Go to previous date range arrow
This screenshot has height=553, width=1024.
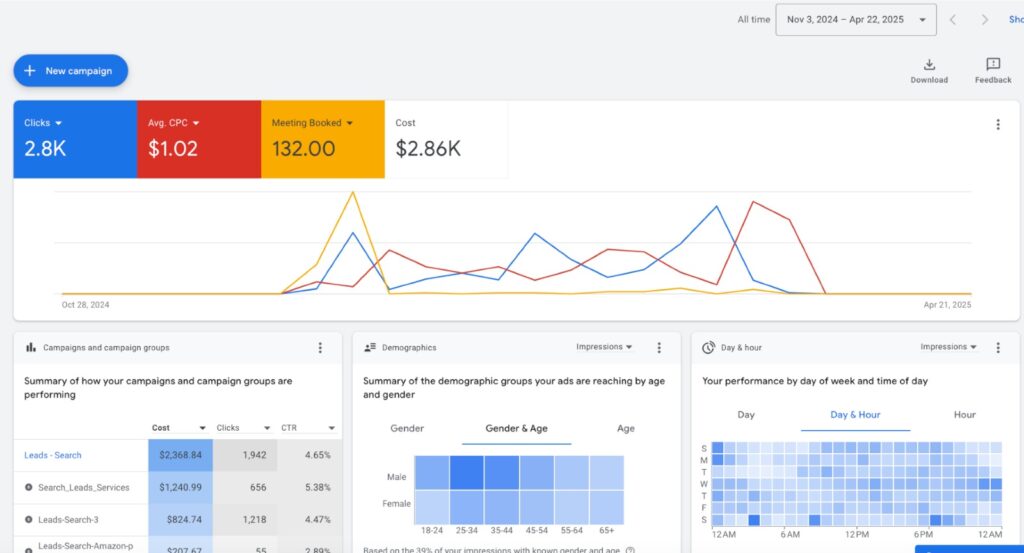point(953,20)
